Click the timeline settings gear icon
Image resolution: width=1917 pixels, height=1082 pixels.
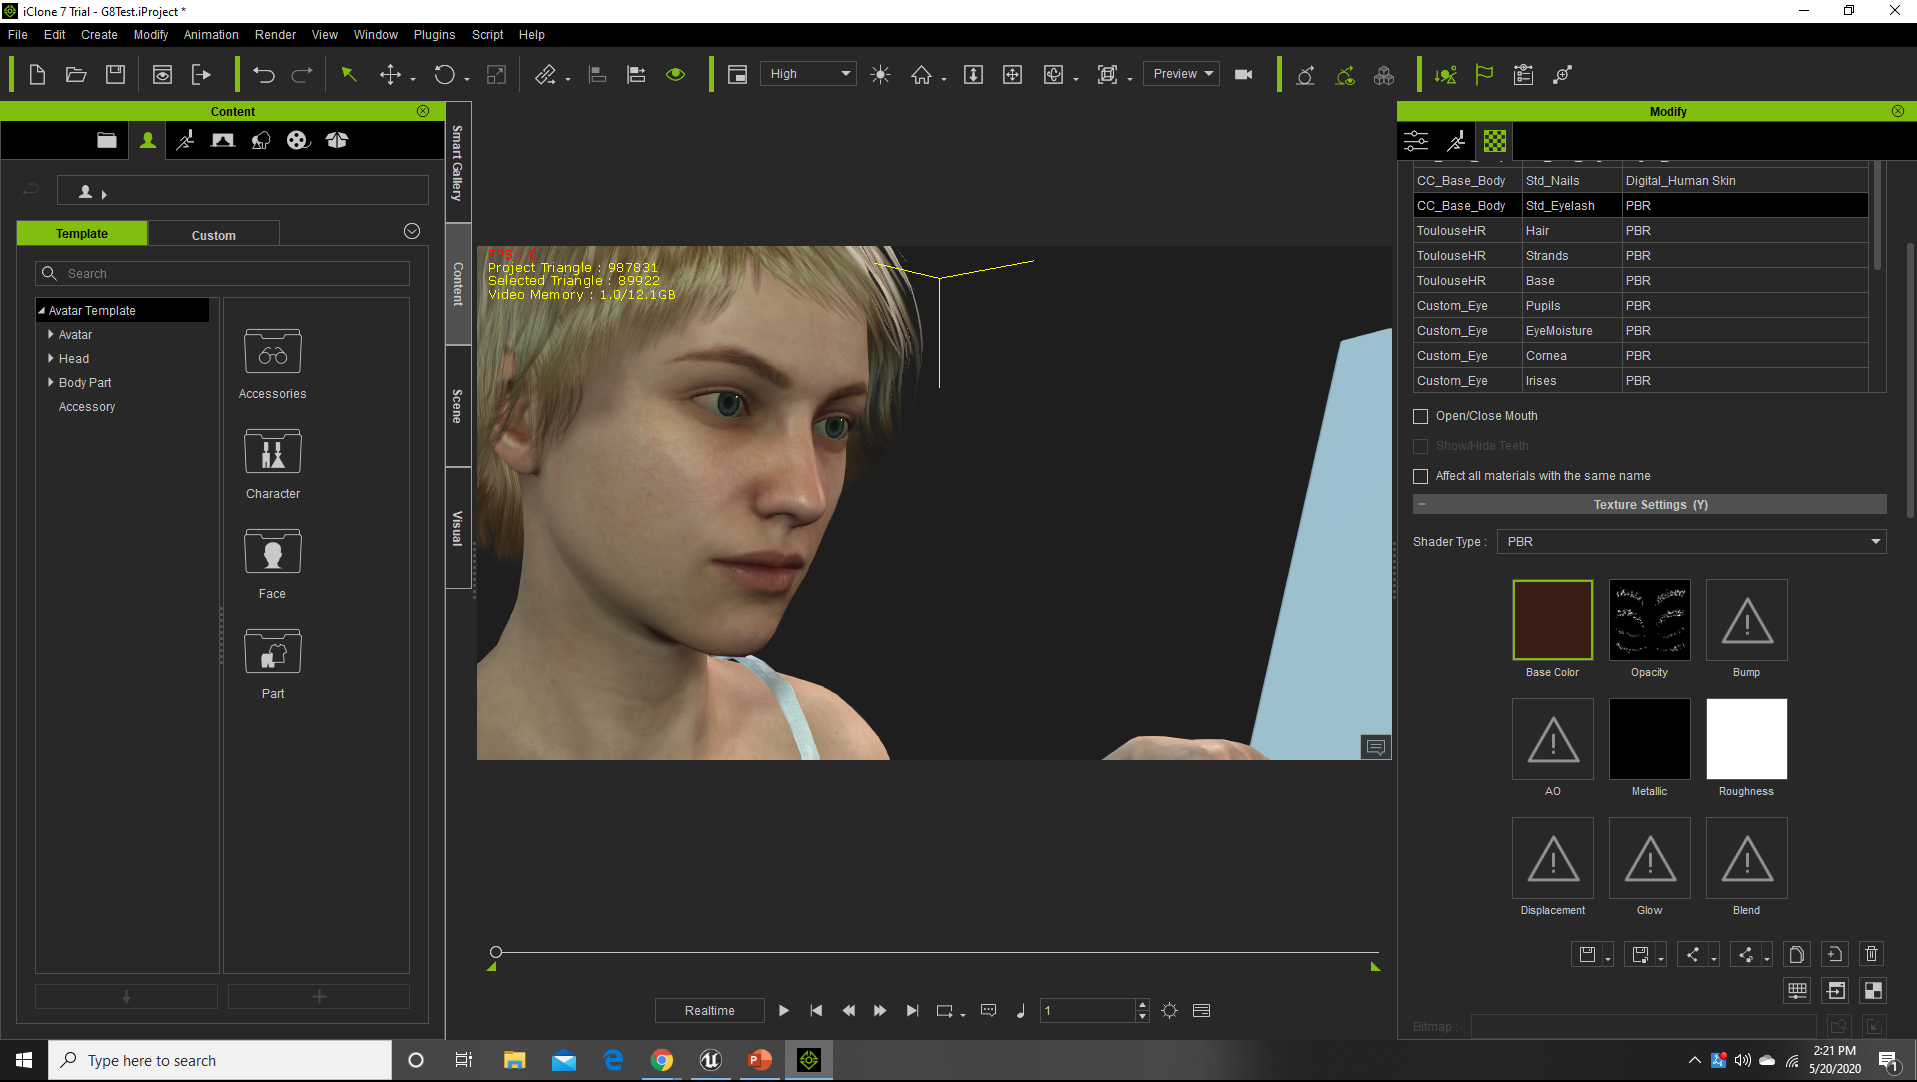click(x=1169, y=1011)
